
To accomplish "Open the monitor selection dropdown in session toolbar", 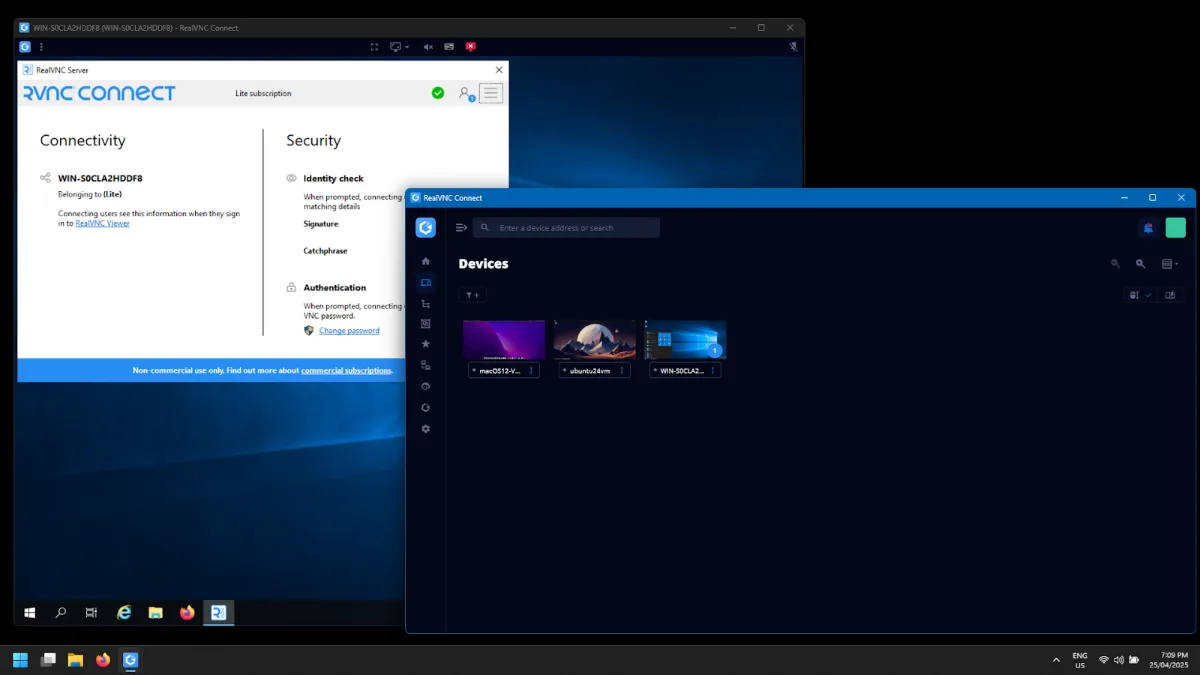I will click(x=399, y=47).
